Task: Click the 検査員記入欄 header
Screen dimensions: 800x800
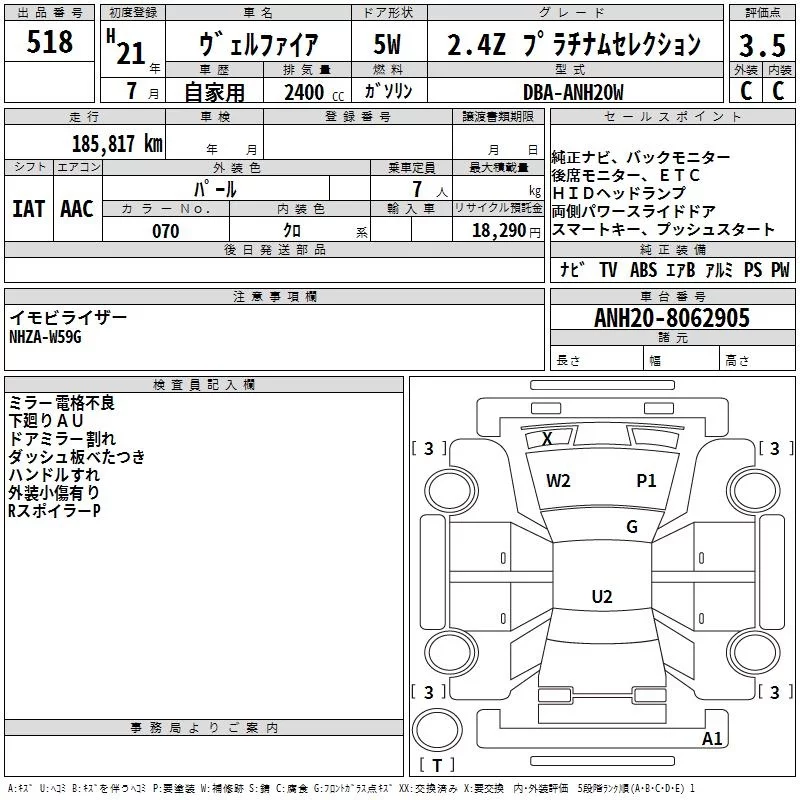Action: pyautogui.click(x=204, y=385)
